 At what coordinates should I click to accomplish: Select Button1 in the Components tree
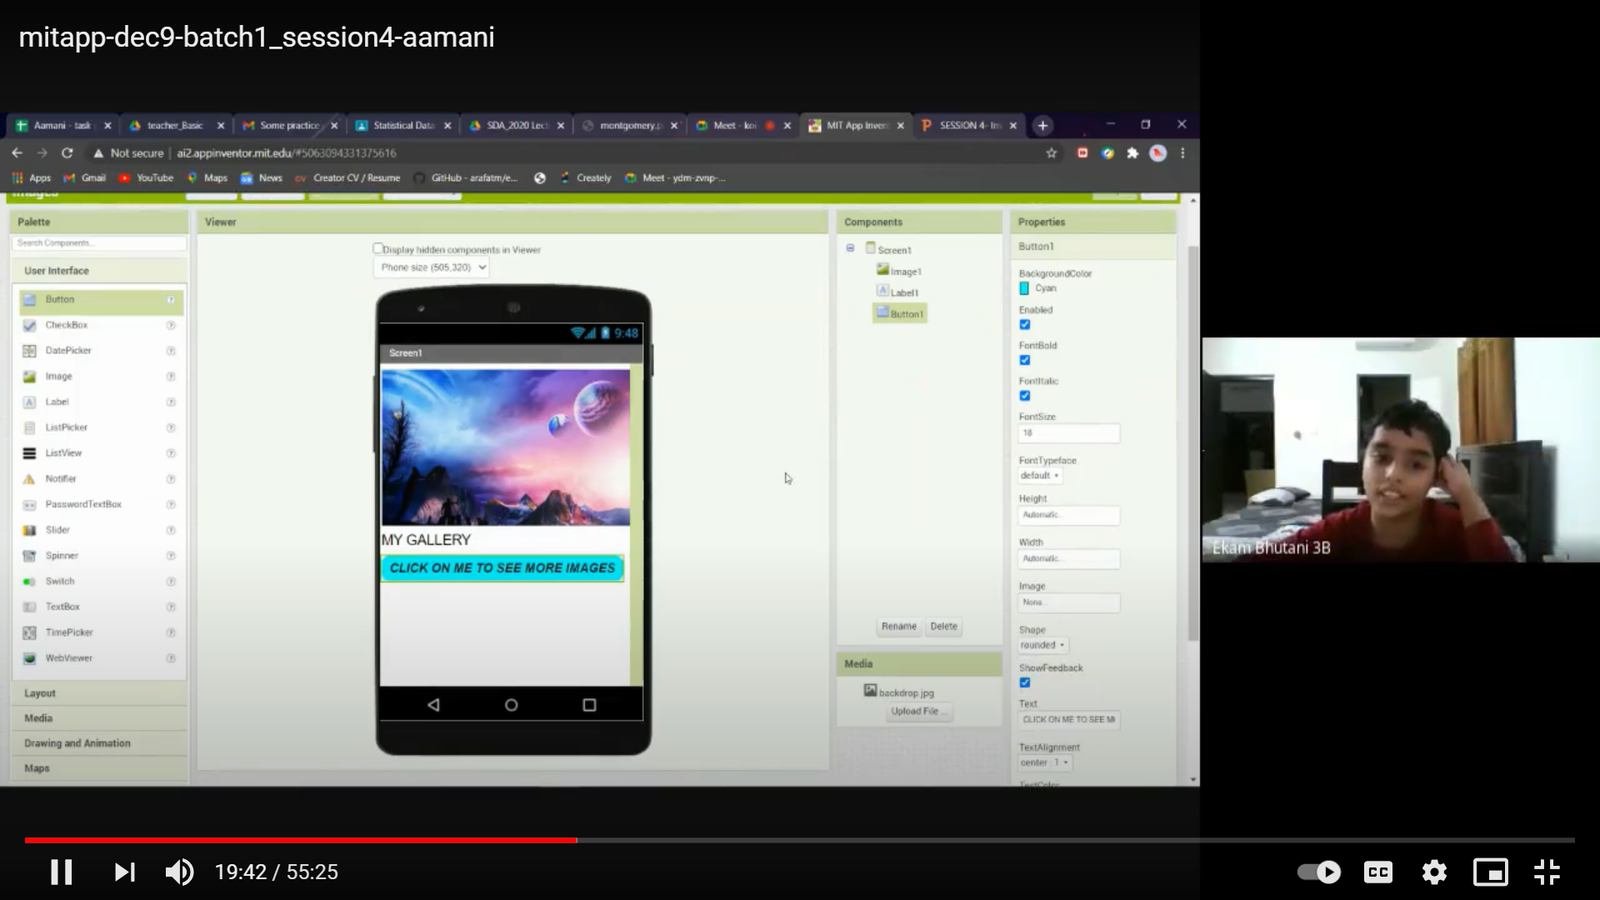point(904,312)
